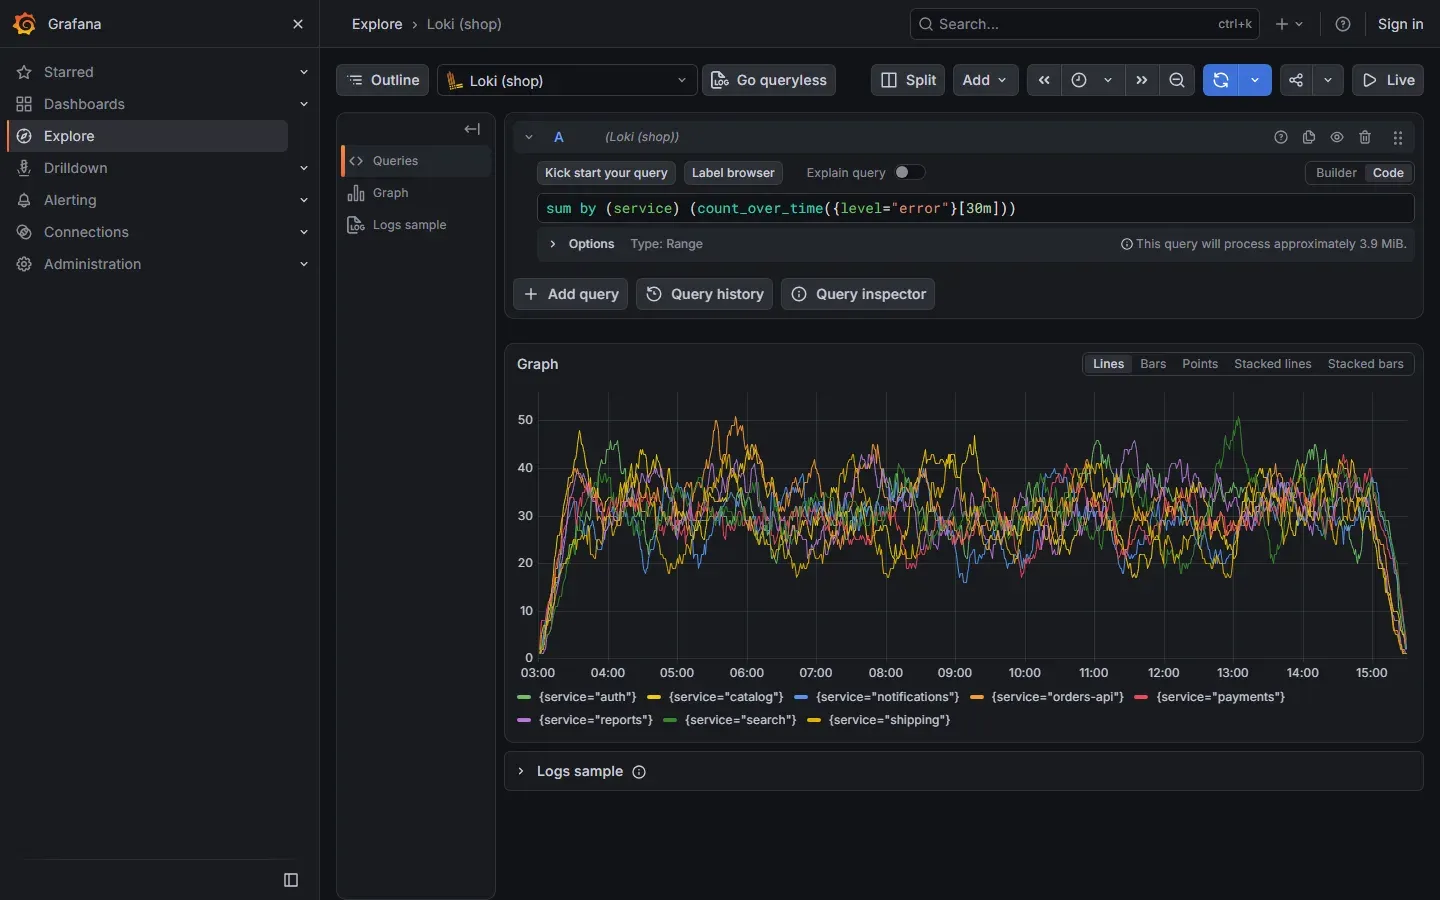
Task: Click the Sign in link
Action: [1400, 24]
